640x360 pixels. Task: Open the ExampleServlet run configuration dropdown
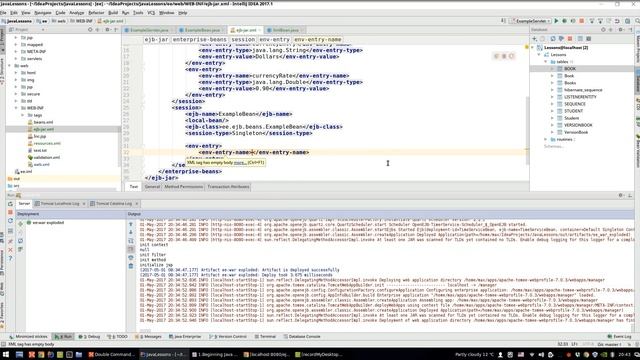click(x=530, y=21)
